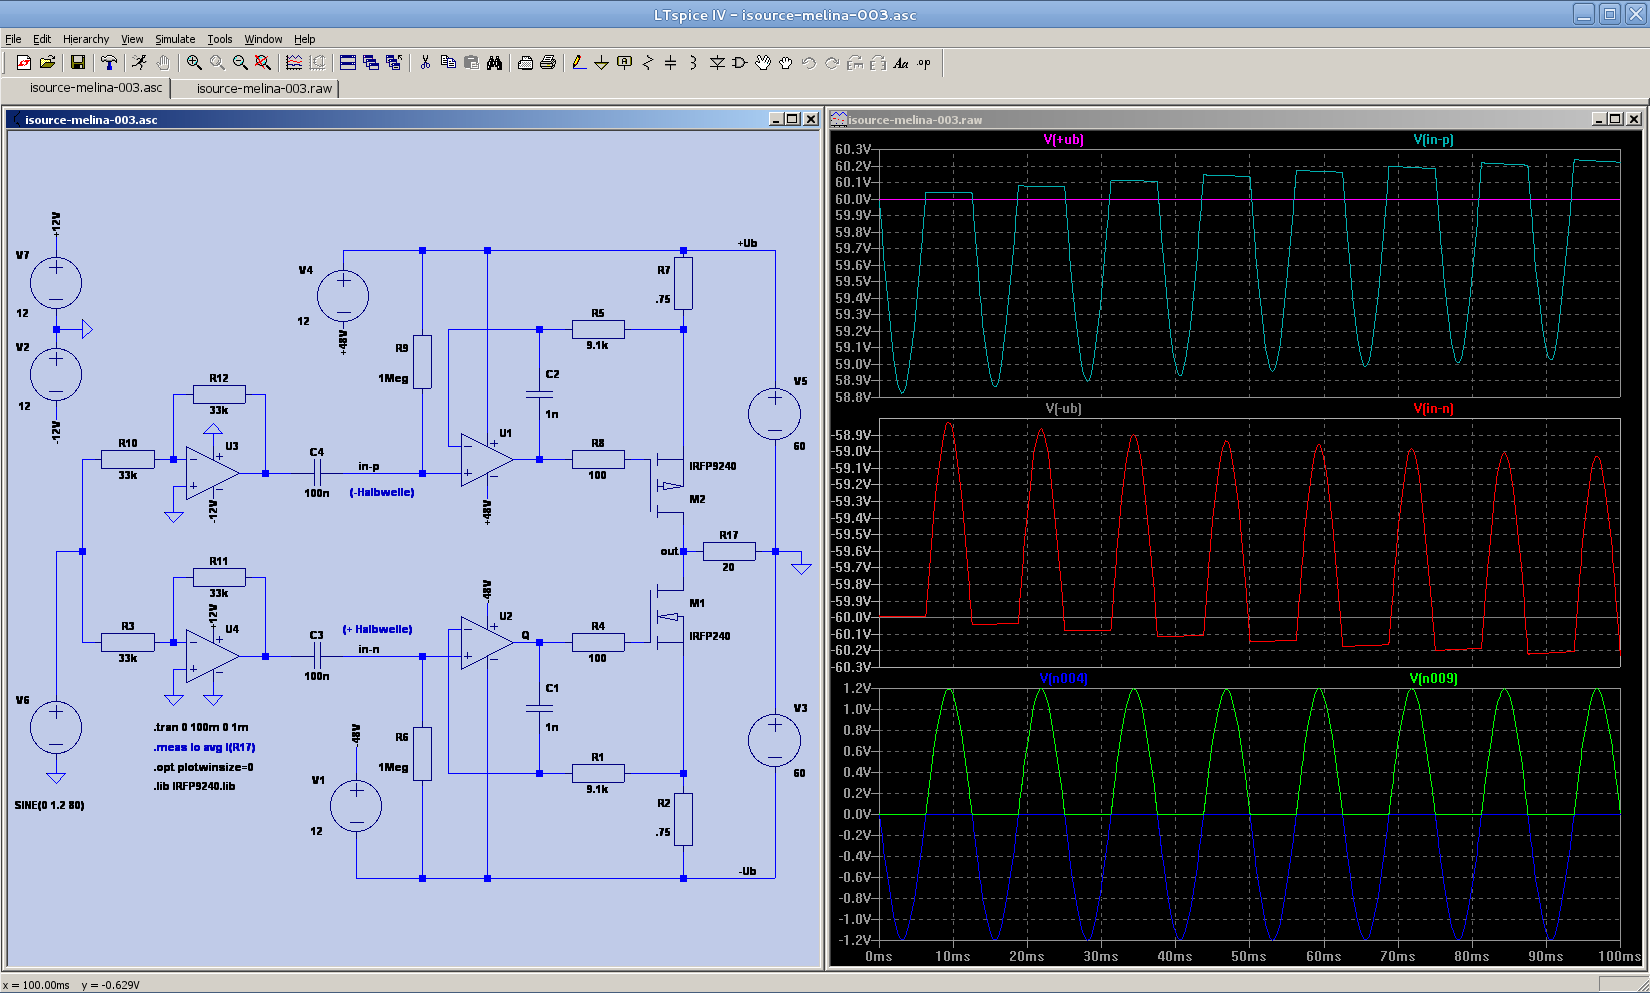Open the Hierarchy menu
Image resolution: width=1650 pixels, height=993 pixels.
(86, 39)
